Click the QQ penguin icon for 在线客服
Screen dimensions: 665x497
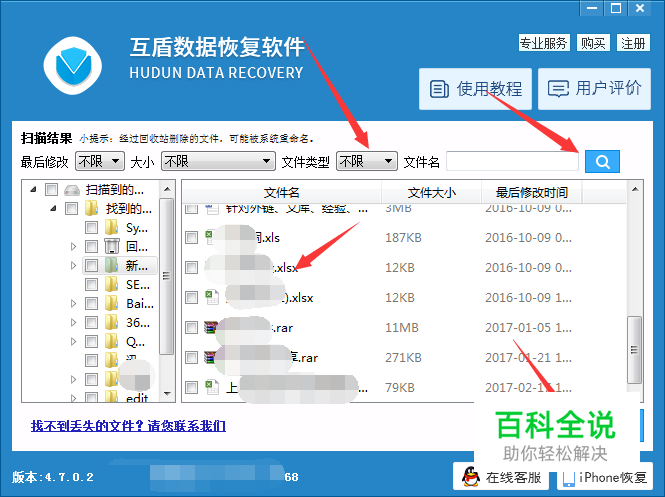471,477
